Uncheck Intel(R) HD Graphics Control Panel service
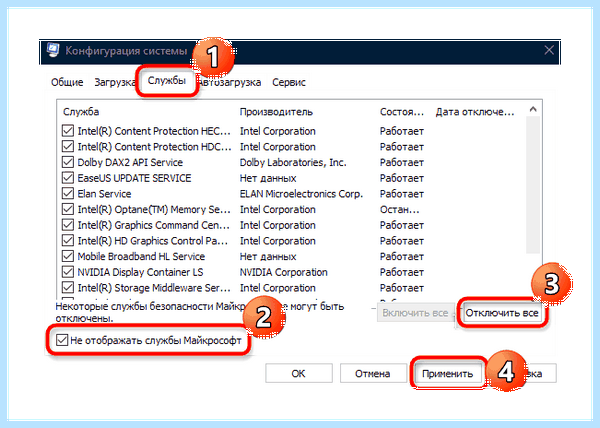 tap(68, 241)
